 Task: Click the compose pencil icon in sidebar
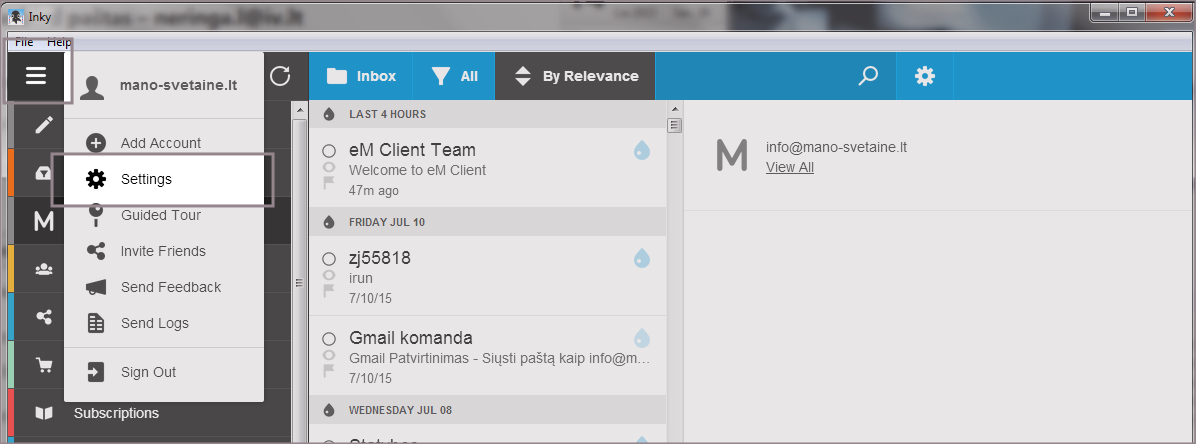[43, 125]
